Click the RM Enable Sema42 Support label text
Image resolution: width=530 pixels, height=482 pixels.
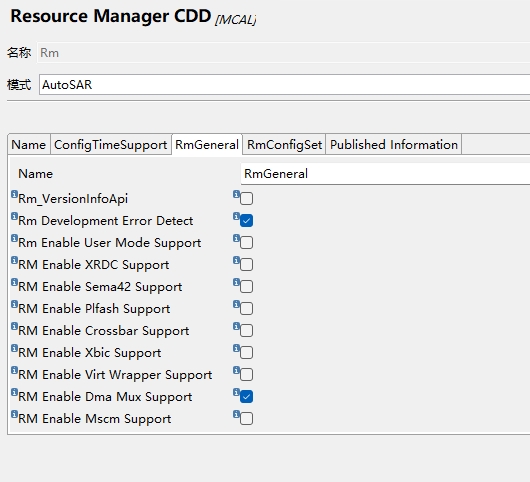(100, 287)
